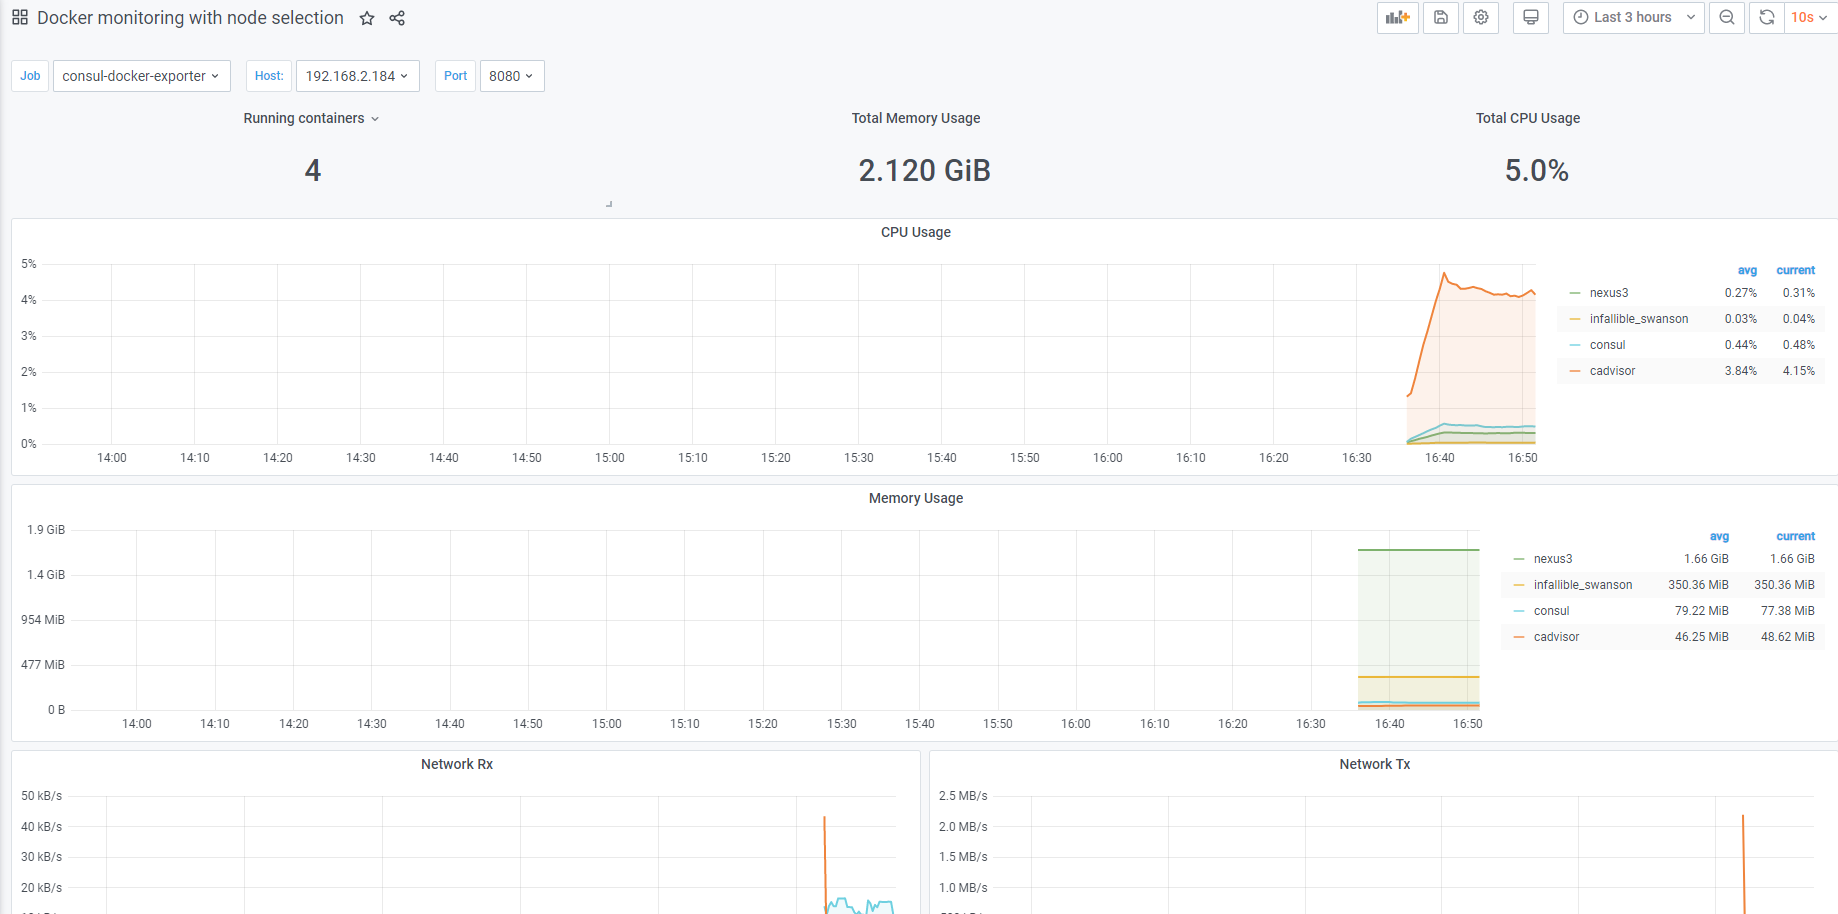The image size is (1838, 914).
Task: Toggle infallible_swanson series in Memory Usage legend
Action: click(x=1583, y=585)
